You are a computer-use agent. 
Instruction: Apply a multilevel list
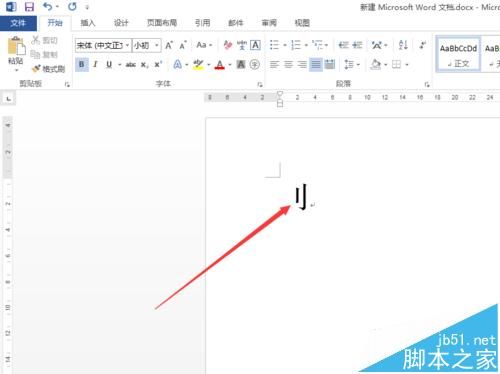(x=318, y=45)
